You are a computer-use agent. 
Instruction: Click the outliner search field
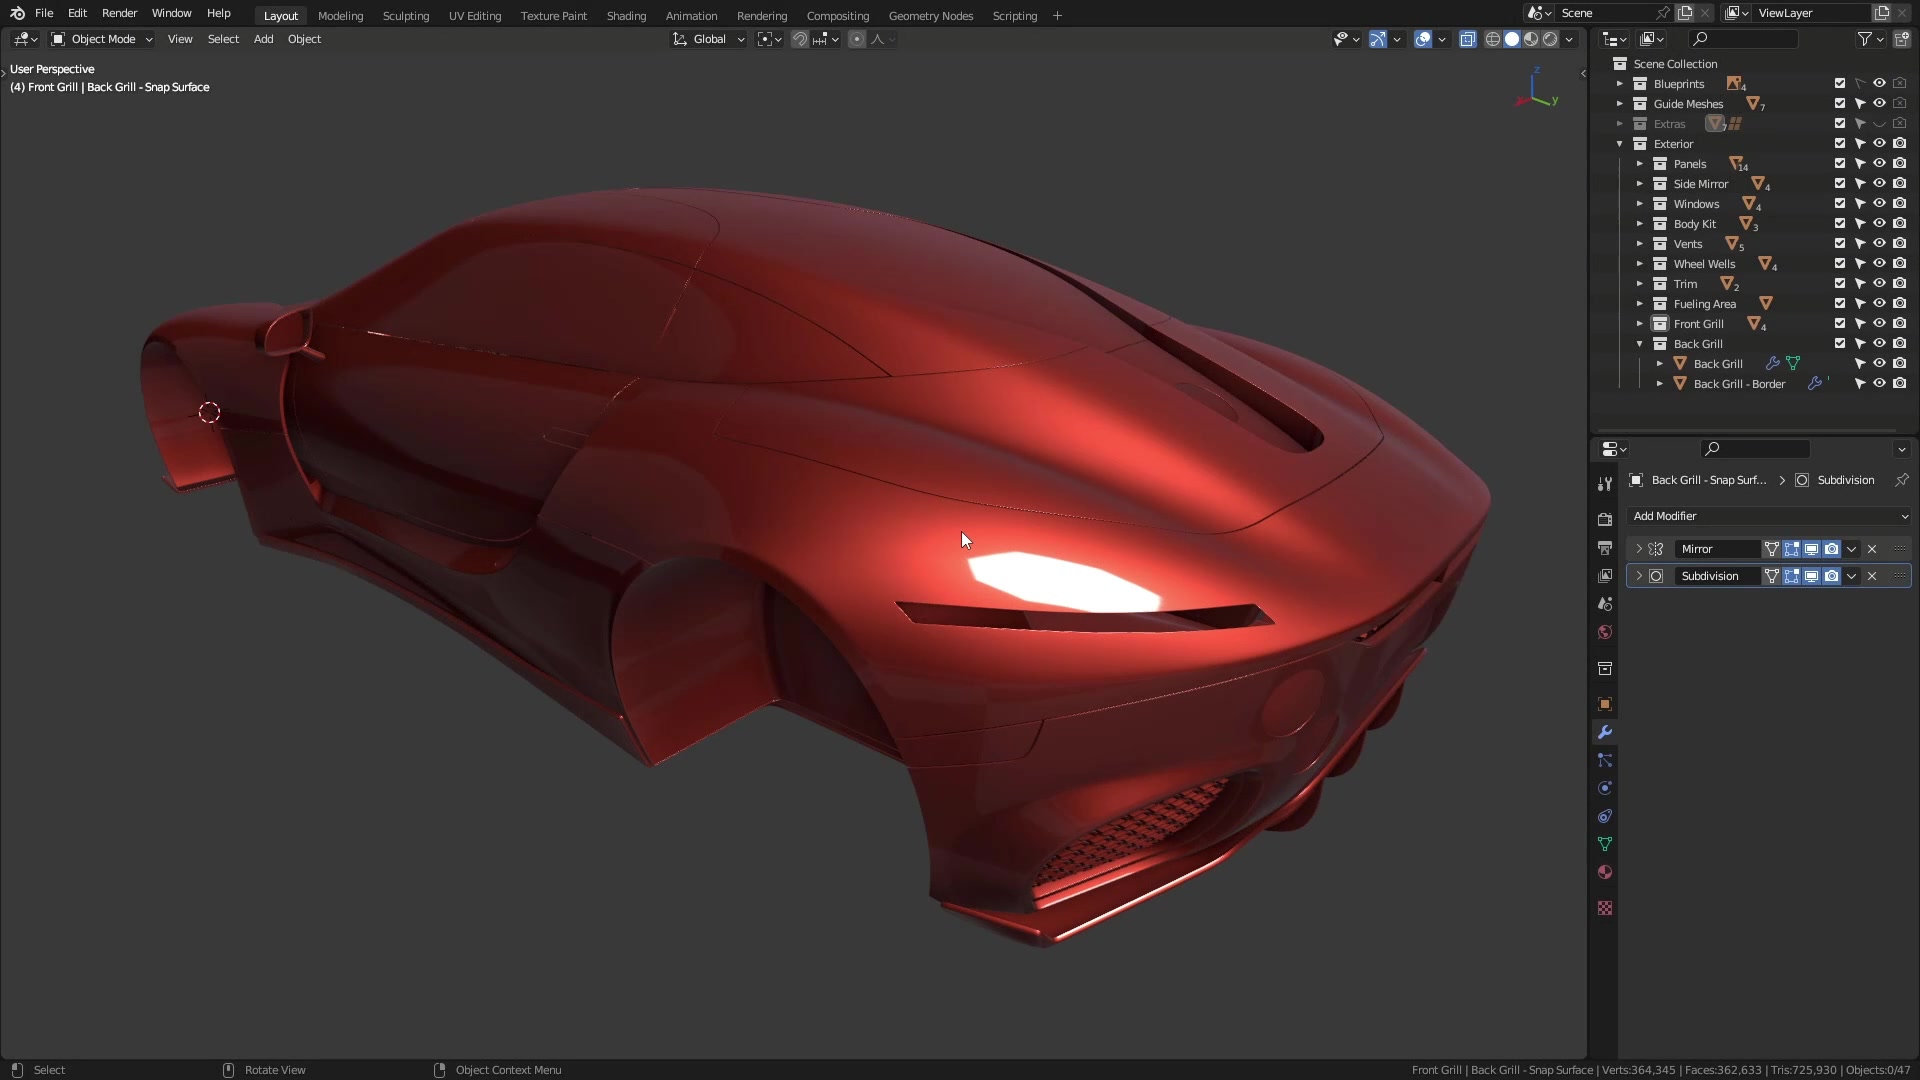coord(1743,39)
